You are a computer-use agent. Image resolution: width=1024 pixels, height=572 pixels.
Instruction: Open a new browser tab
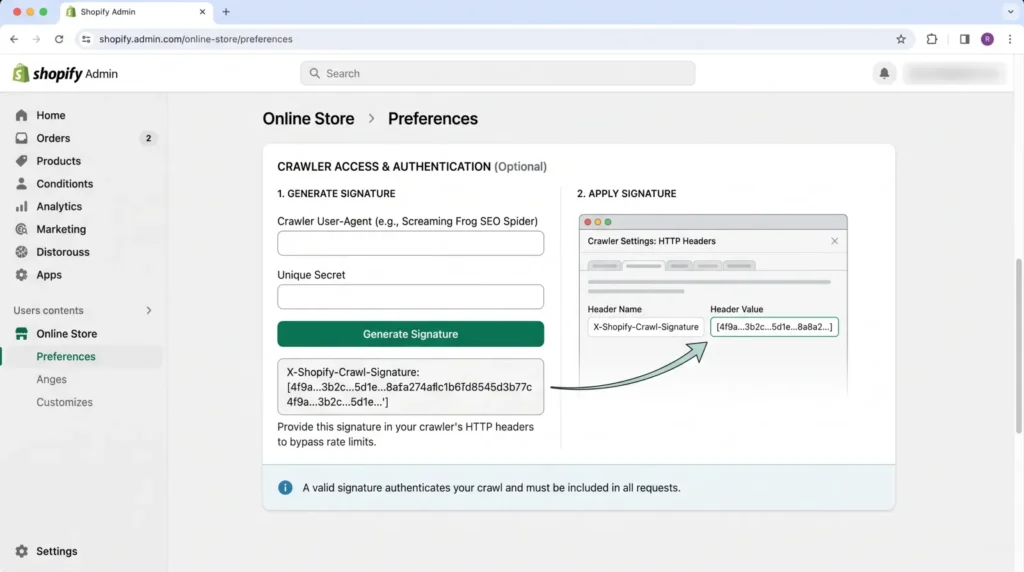point(226,12)
